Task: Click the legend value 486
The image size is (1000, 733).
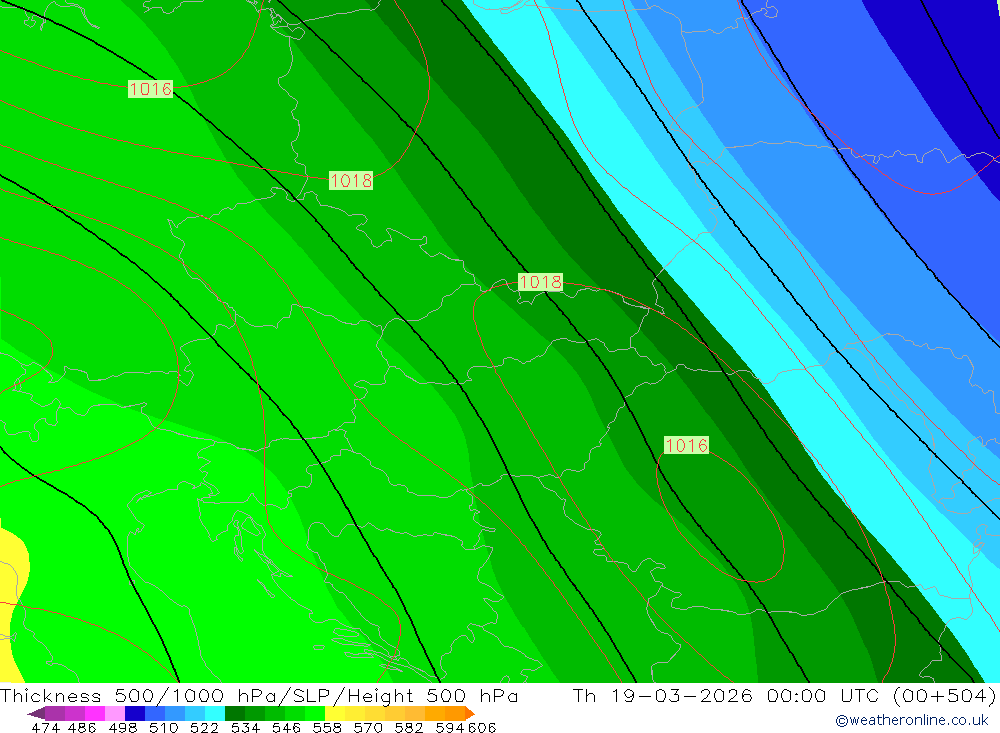Action: tap(82, 727)
